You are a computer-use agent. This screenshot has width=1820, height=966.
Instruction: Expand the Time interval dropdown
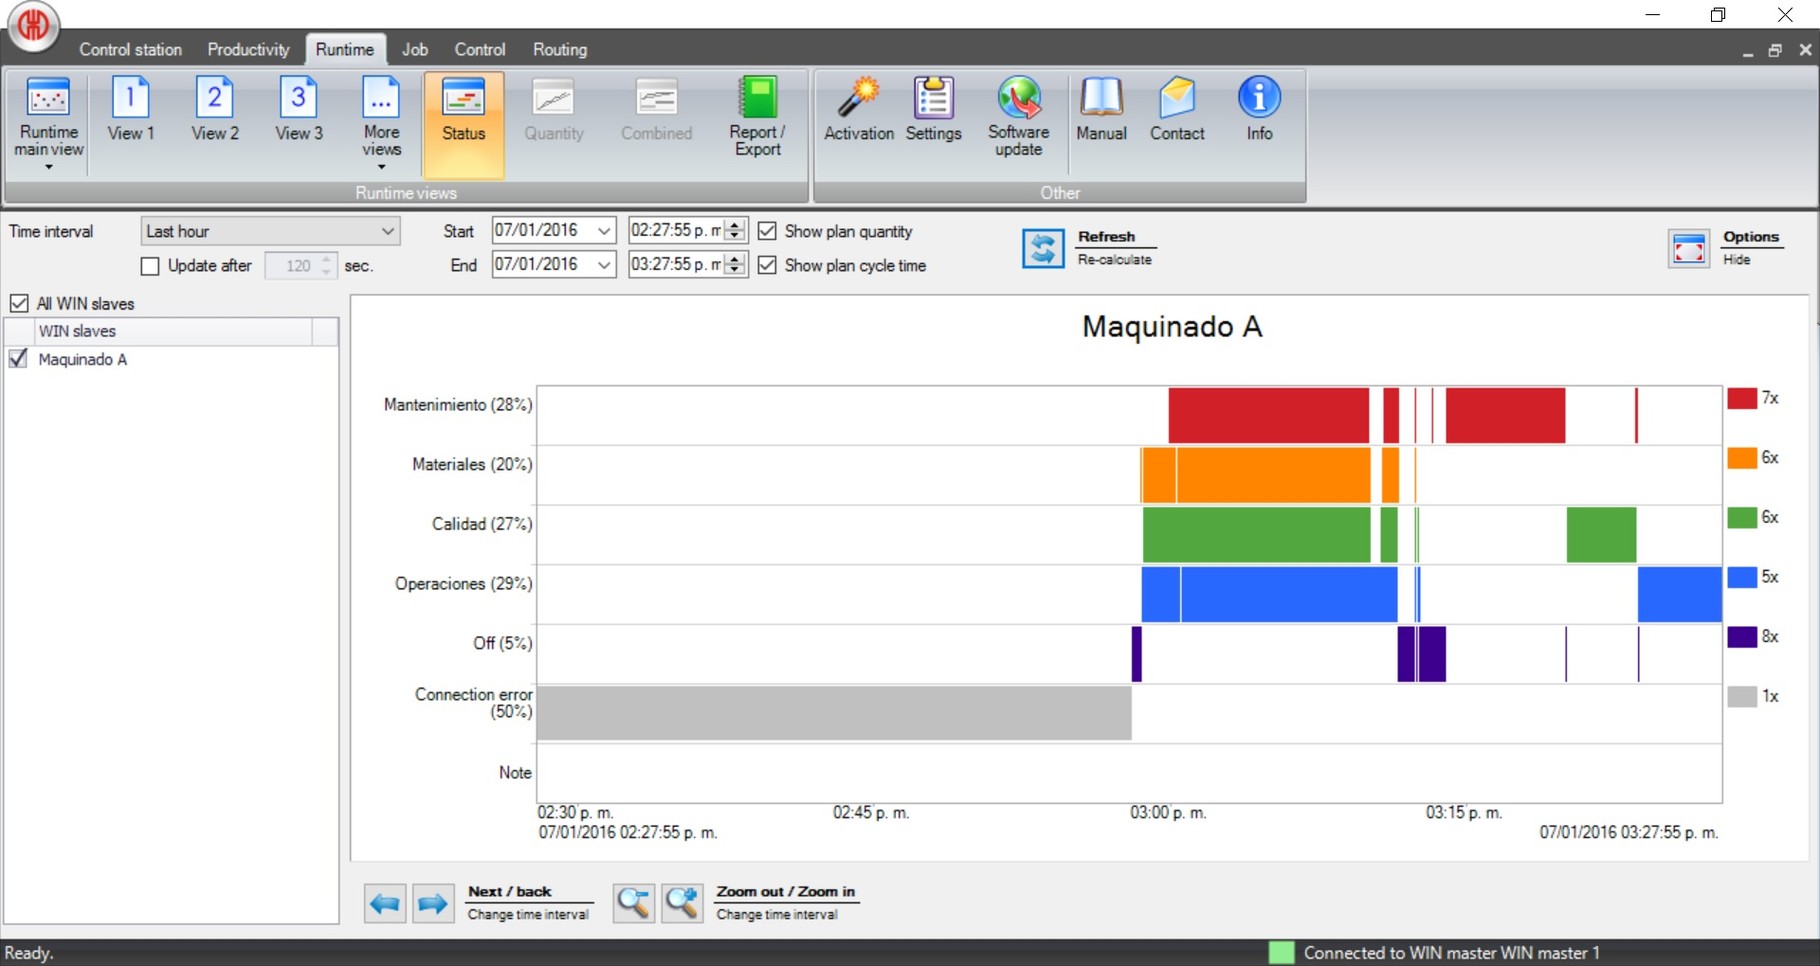[387, 231]
